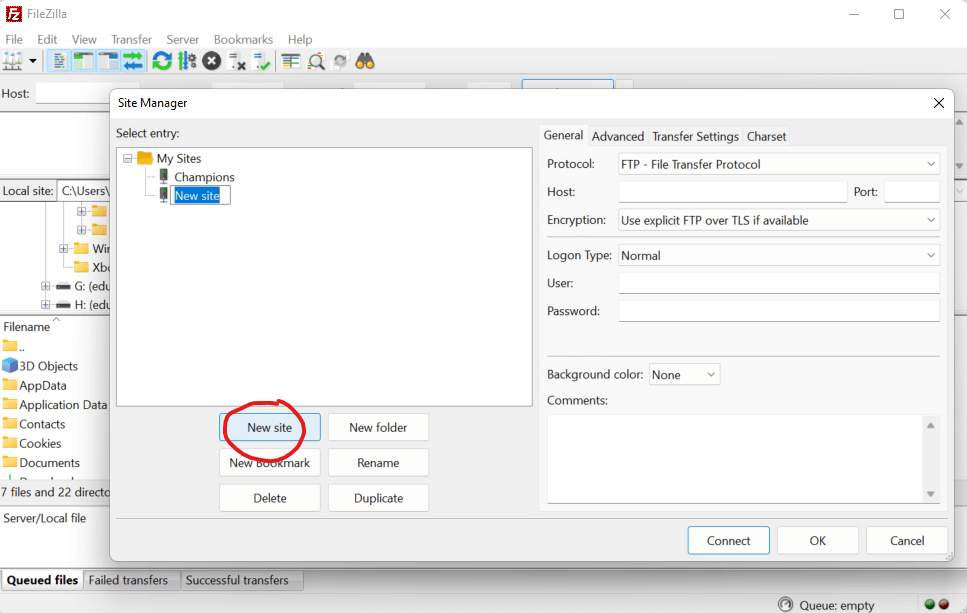967x613 pixels.
Task: Click the Connect button
Action: [x=728, y=541]
